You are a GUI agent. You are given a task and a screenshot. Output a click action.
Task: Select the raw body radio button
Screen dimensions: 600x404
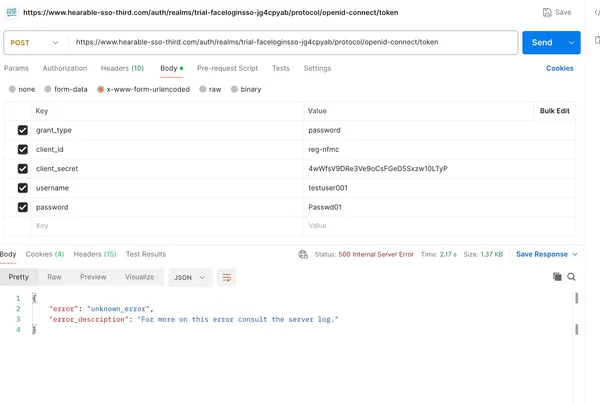[x=203, y=89]
